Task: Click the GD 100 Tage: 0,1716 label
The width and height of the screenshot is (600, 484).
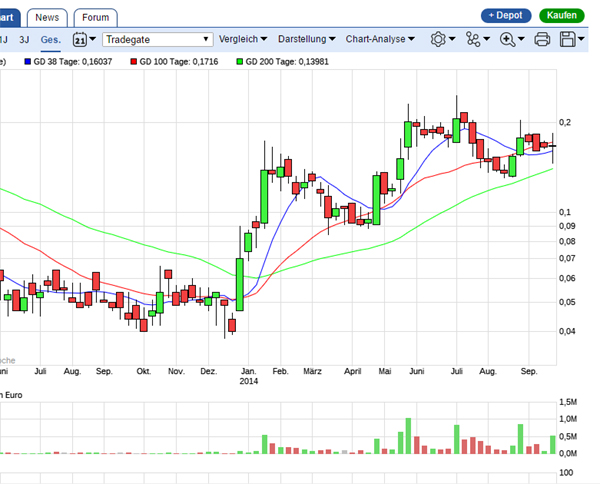Action: pos(179,62)
